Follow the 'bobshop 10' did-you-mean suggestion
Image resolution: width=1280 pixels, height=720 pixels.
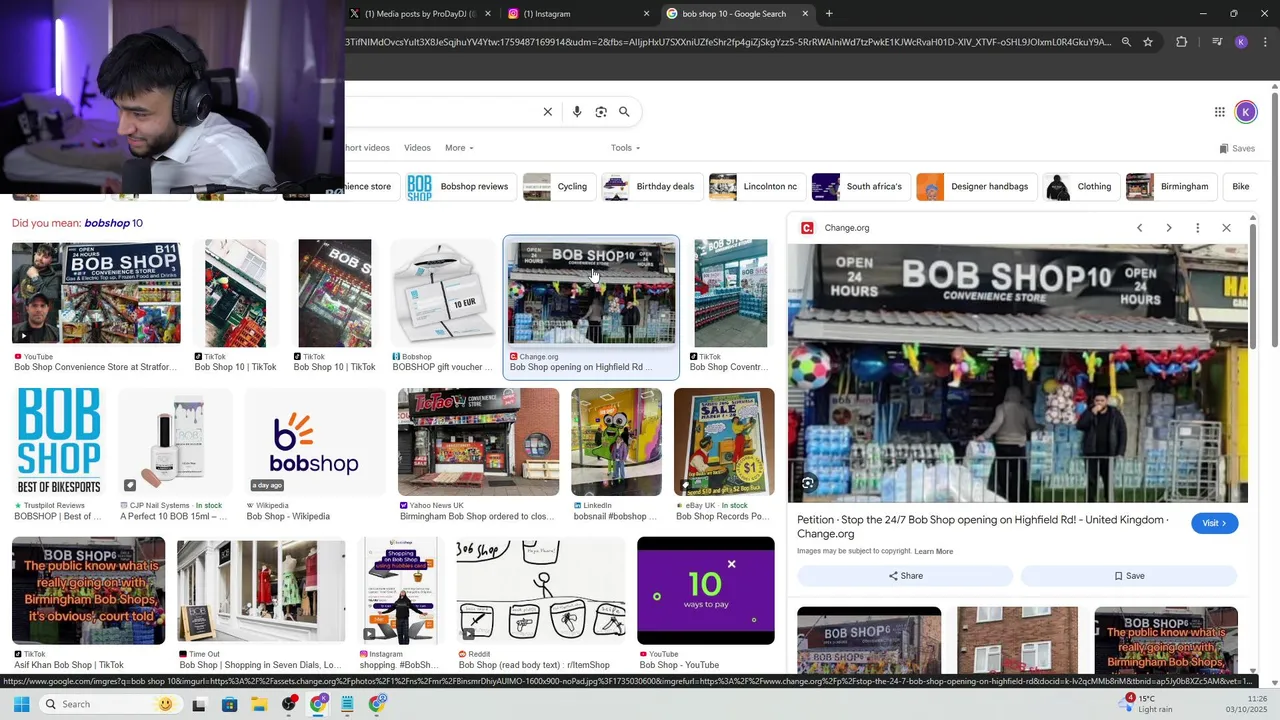click(x=113, y=223)
